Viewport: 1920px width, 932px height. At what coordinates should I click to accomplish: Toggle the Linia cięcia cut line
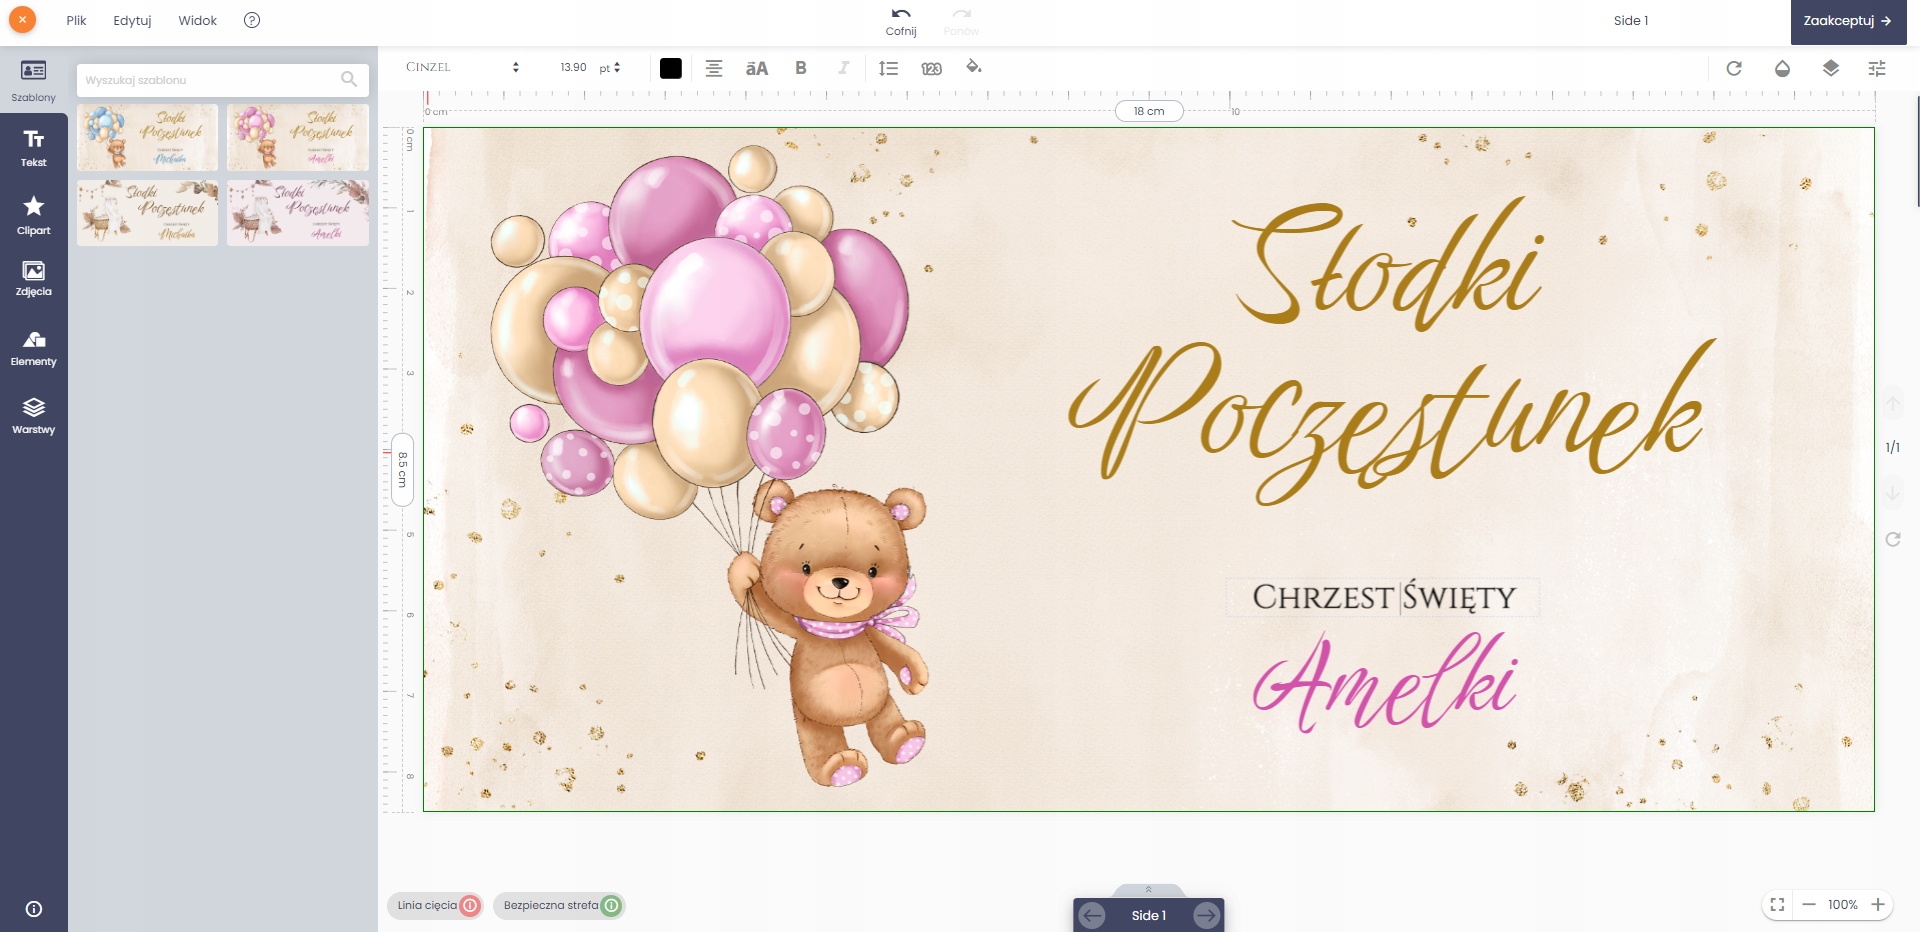(x=470, y=905)
